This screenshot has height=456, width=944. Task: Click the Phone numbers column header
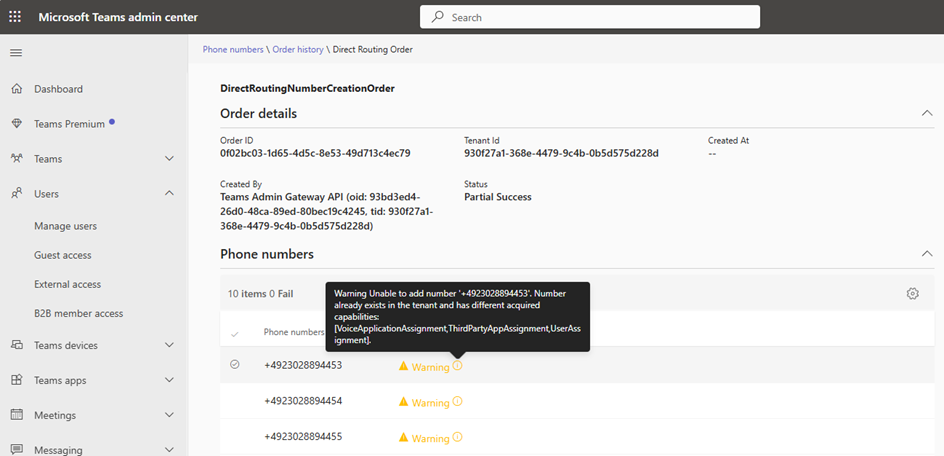pos(294,332)
